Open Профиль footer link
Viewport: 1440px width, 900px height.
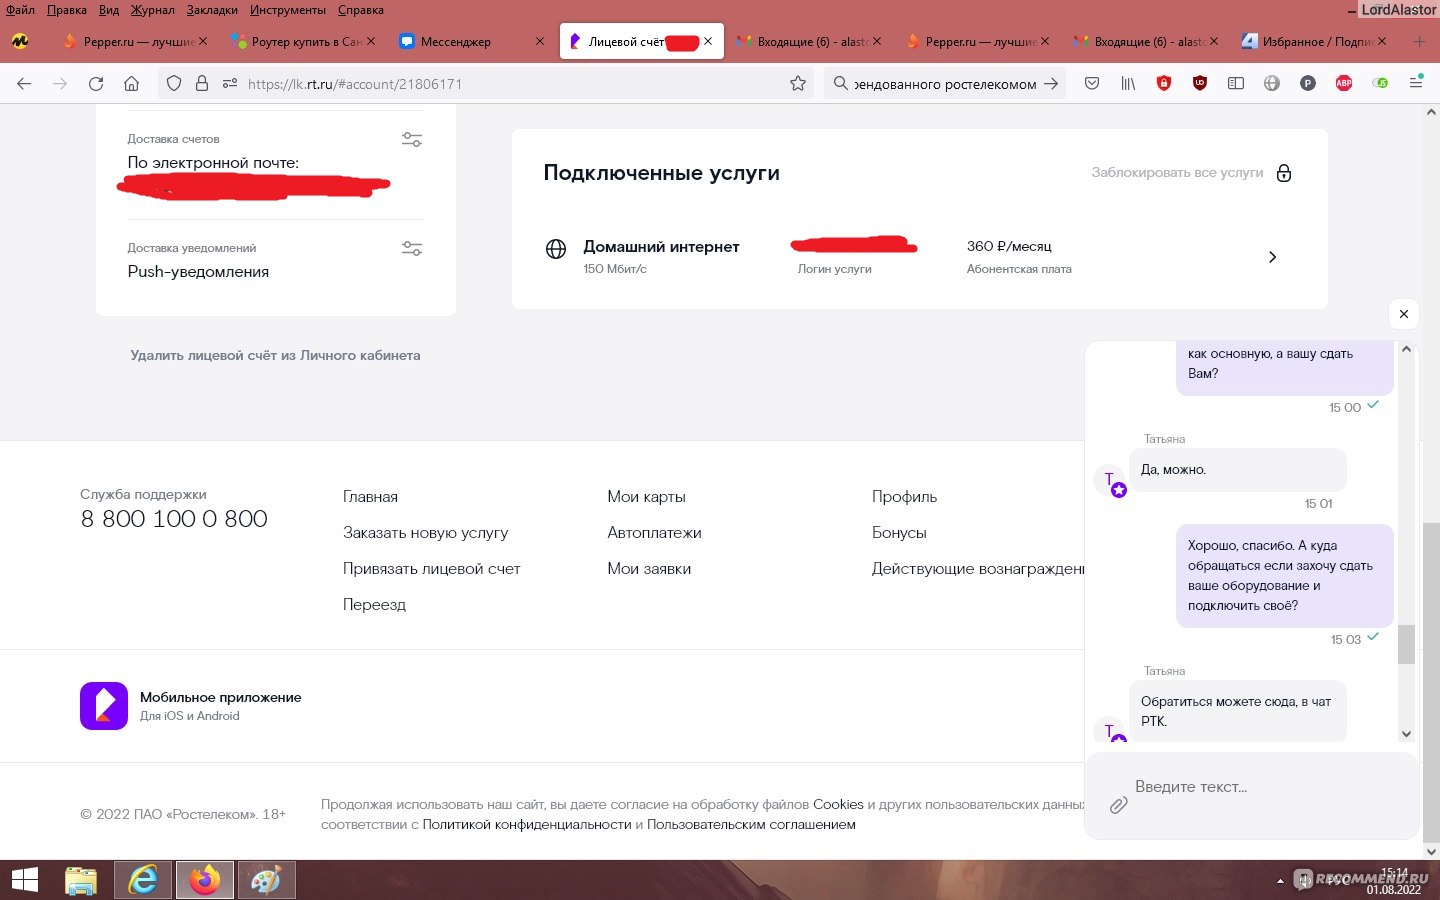tap(904, 497)
